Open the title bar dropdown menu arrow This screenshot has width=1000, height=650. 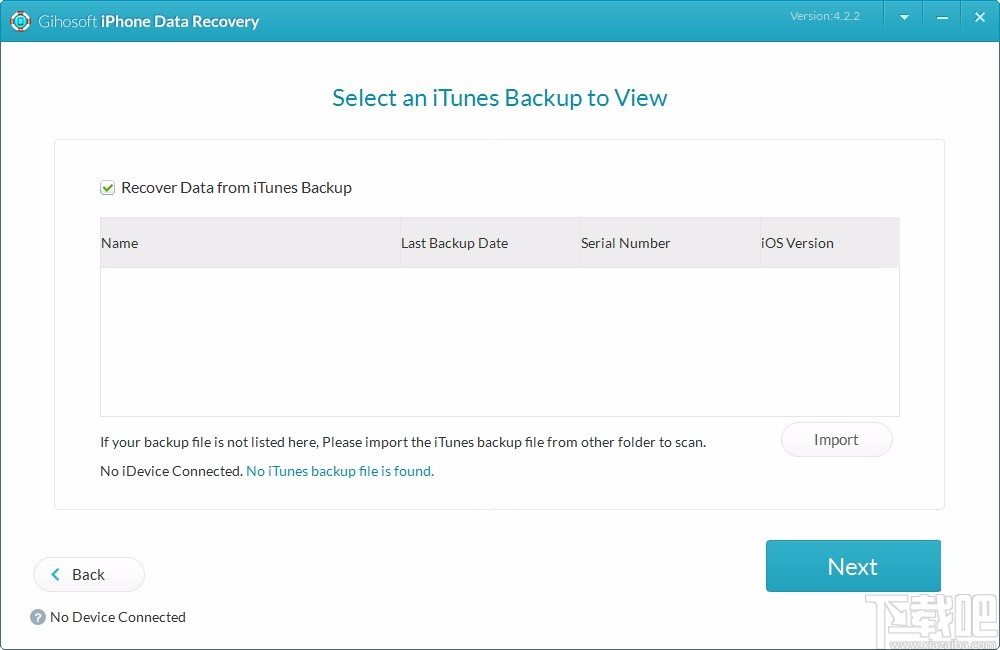(904, 18)
